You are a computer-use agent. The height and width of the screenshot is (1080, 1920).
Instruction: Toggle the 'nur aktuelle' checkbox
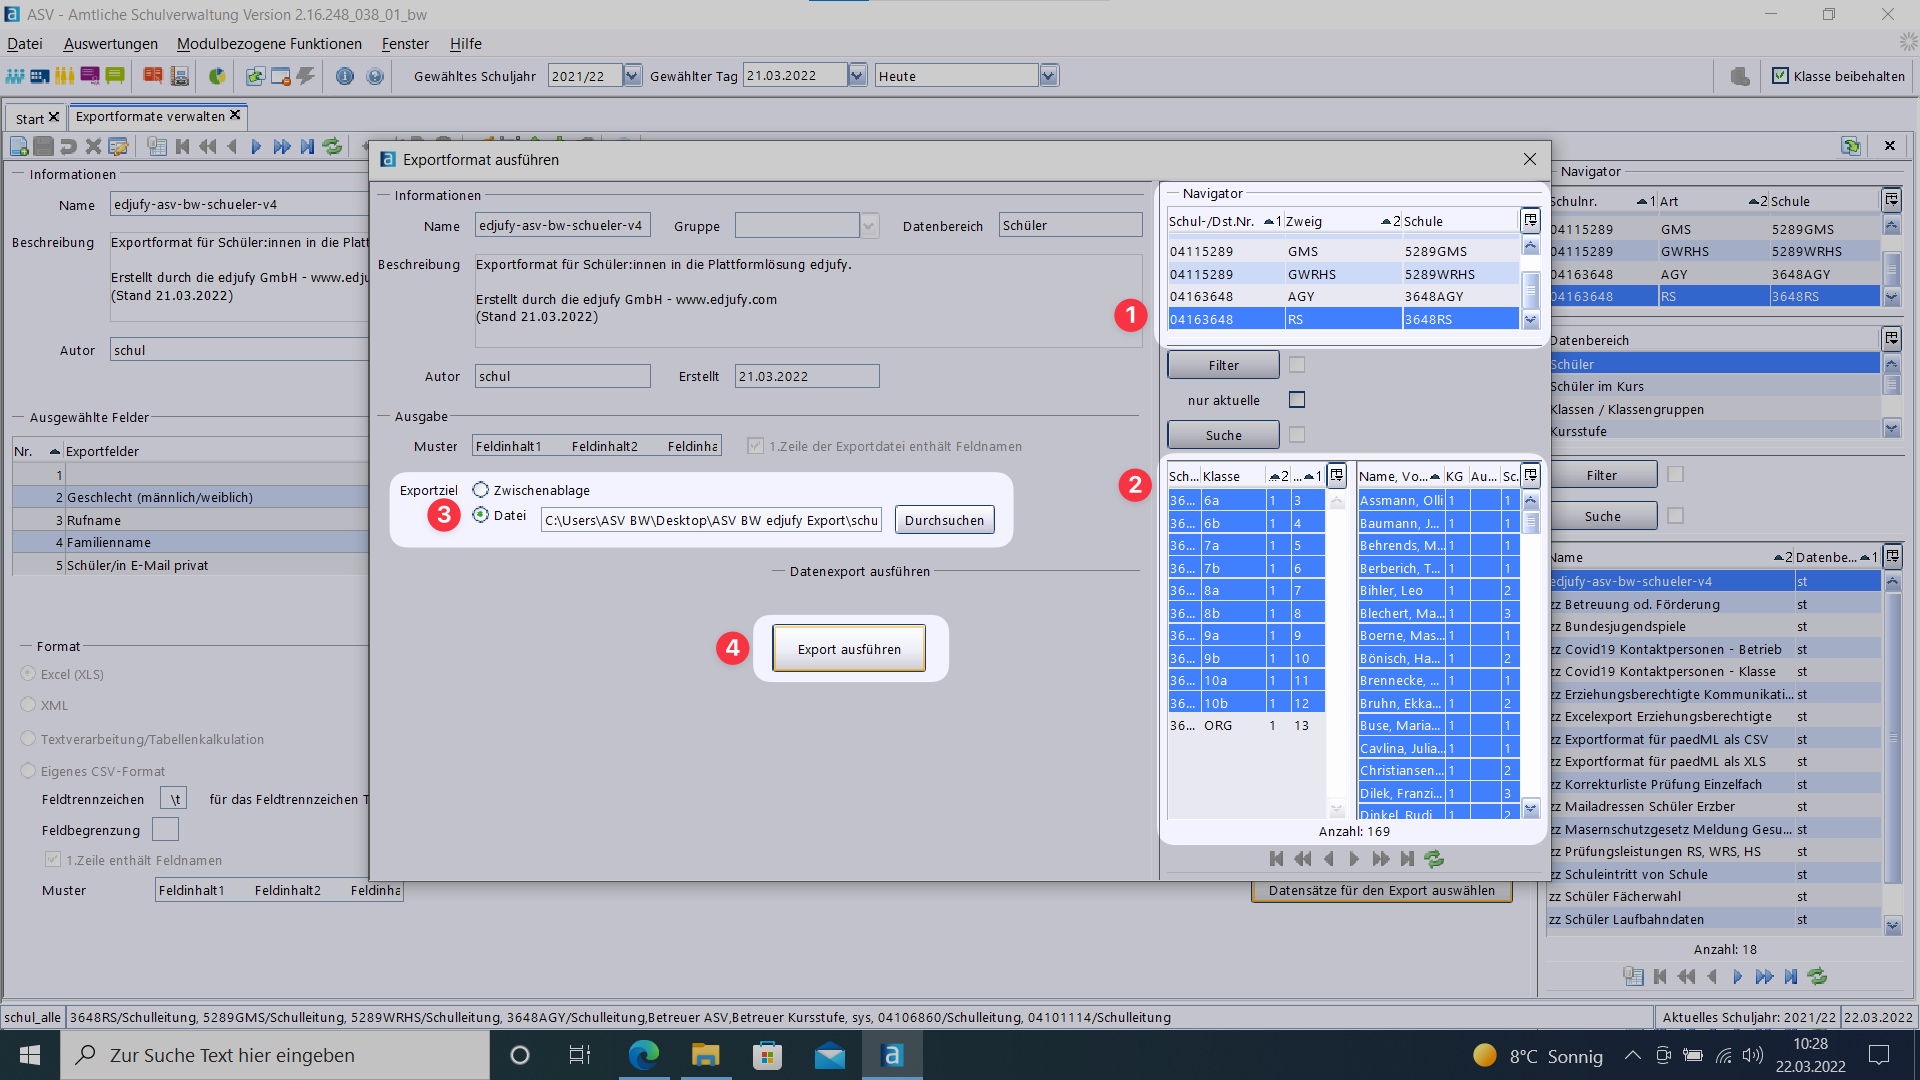point(1297,400)
